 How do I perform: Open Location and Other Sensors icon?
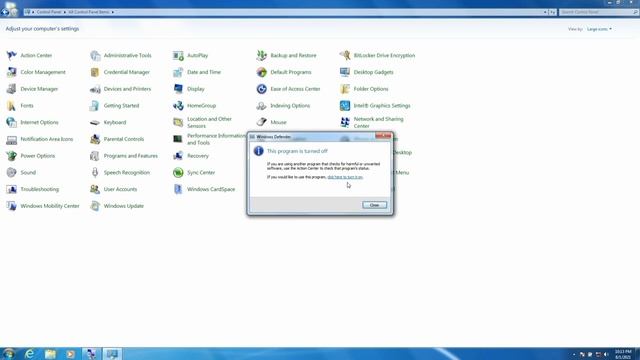pos(178,122)
